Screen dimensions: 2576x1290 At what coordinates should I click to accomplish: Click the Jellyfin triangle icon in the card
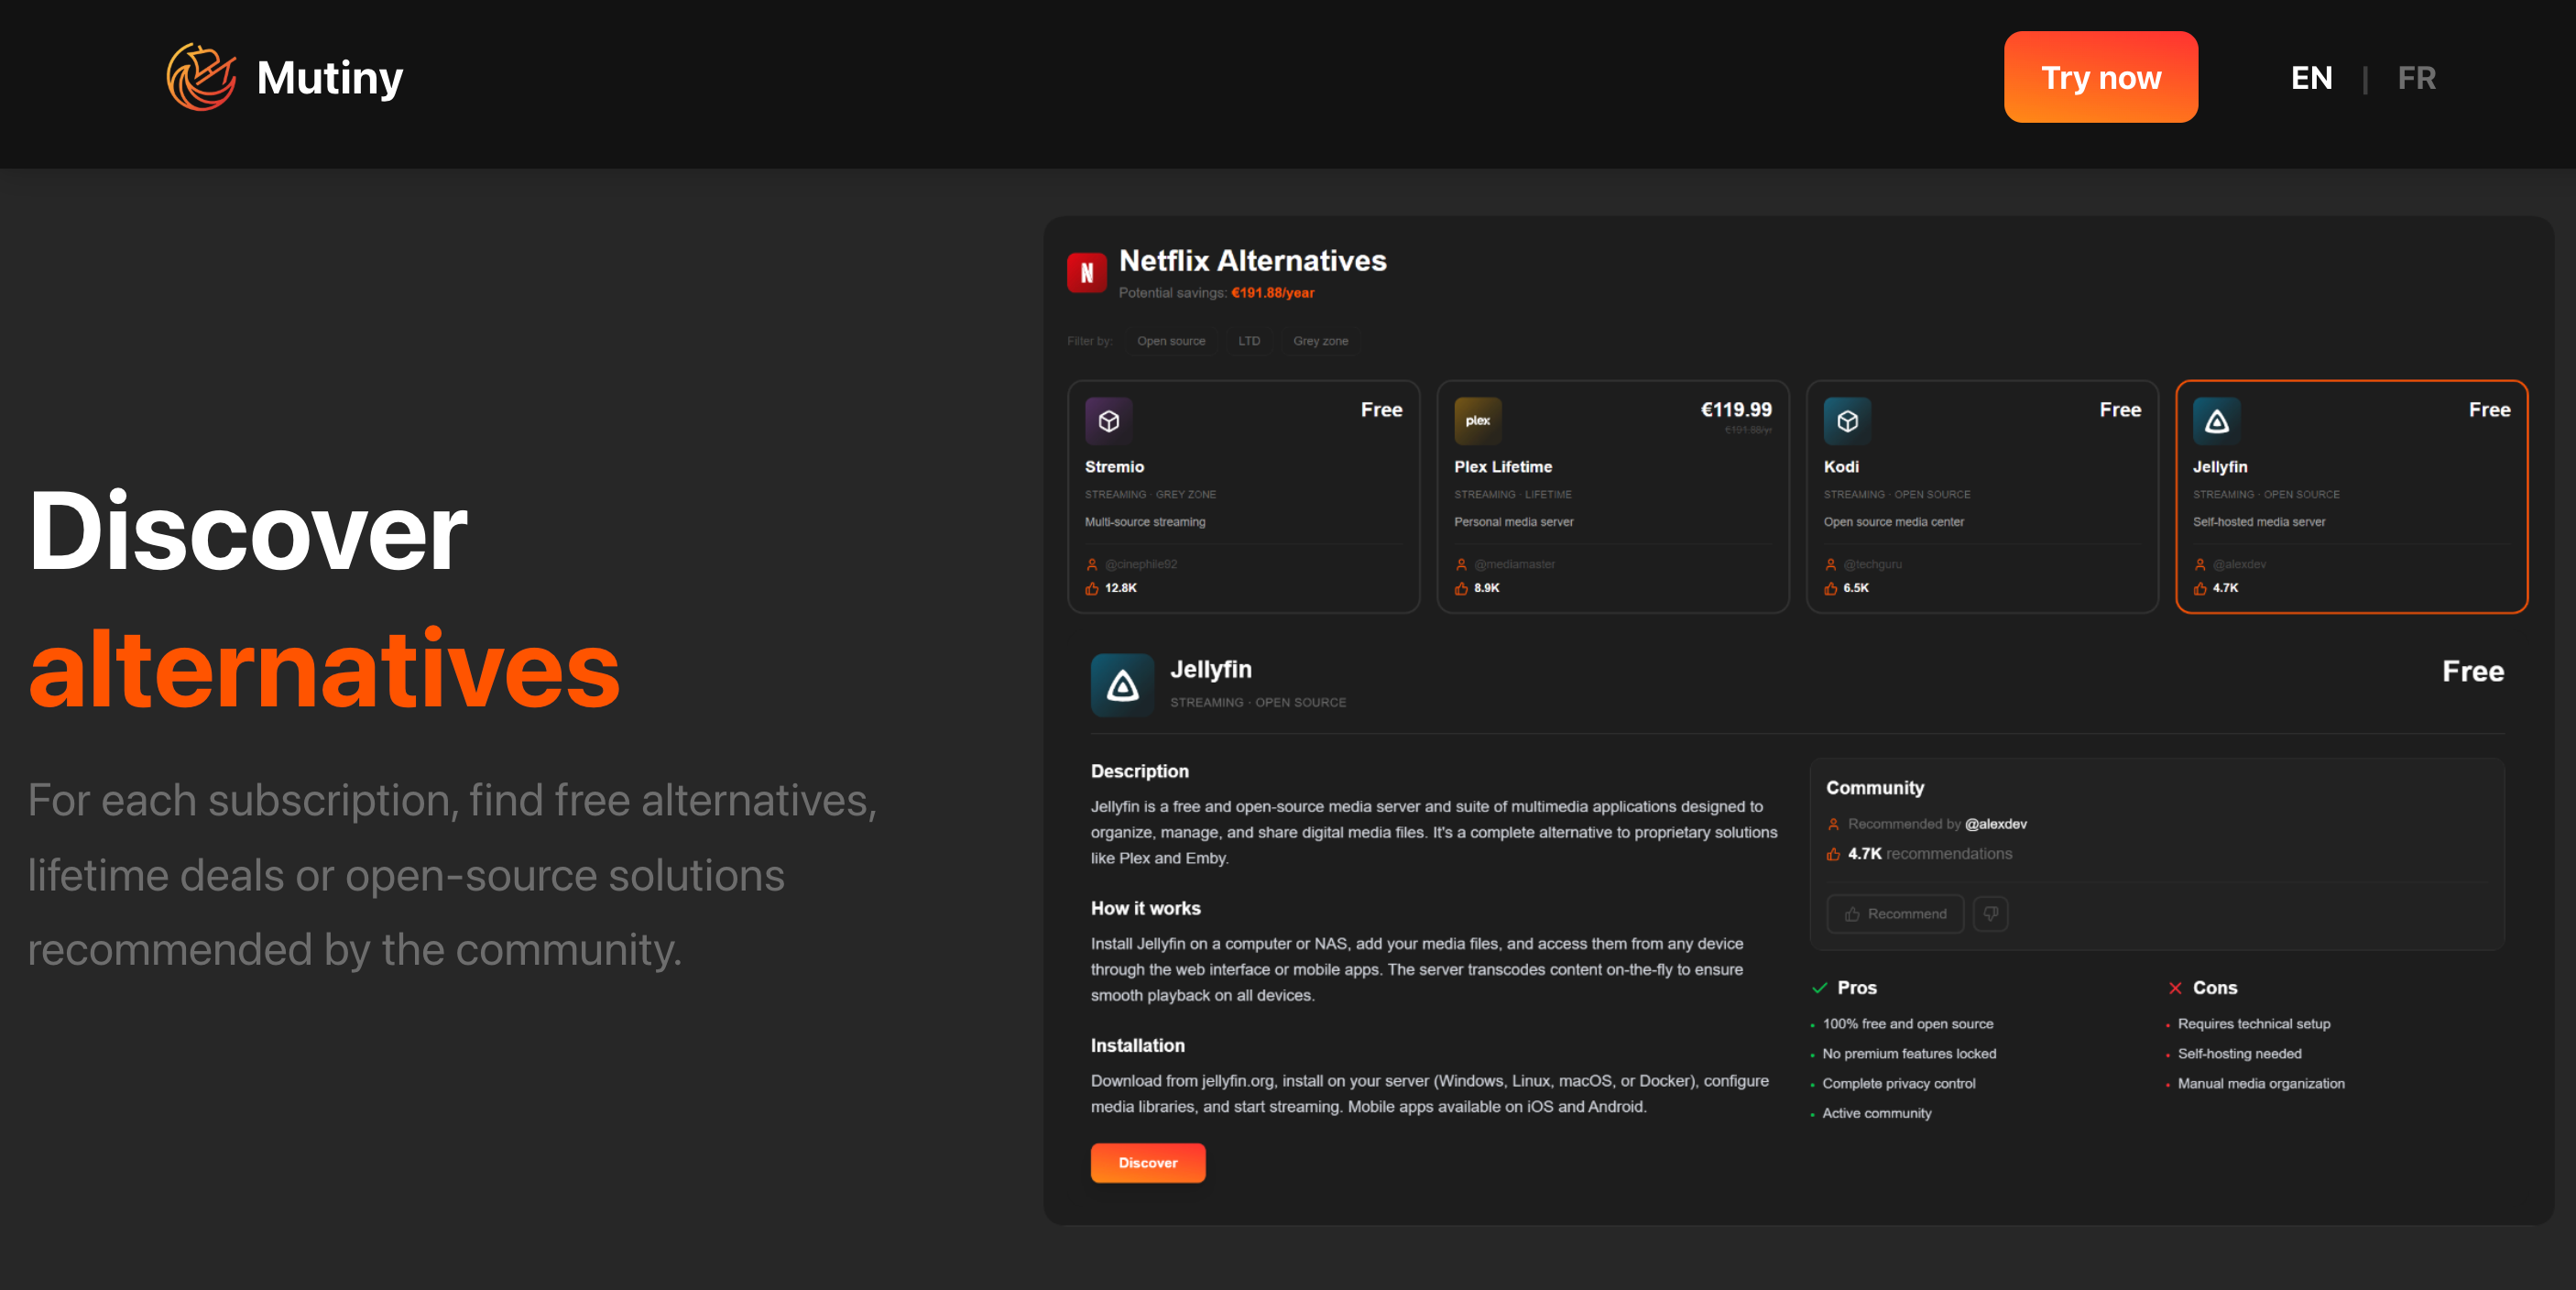[x=2216, y=421]
